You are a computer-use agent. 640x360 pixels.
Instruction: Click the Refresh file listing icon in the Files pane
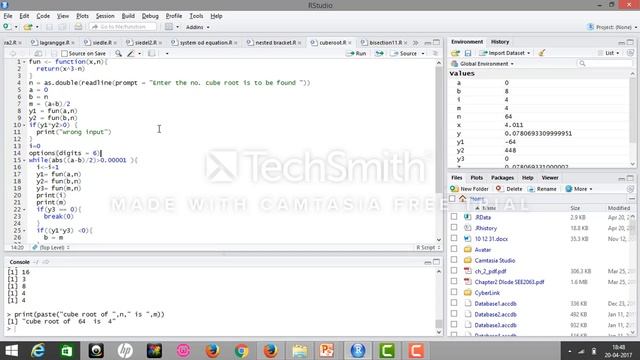pos(630,189)
